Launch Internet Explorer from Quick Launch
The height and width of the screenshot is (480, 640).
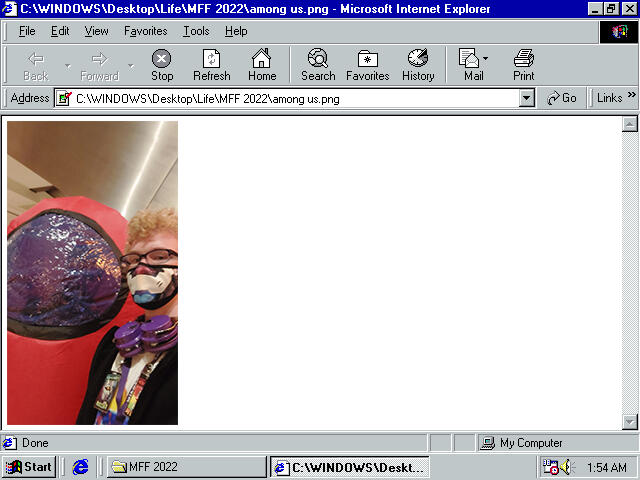81,467
